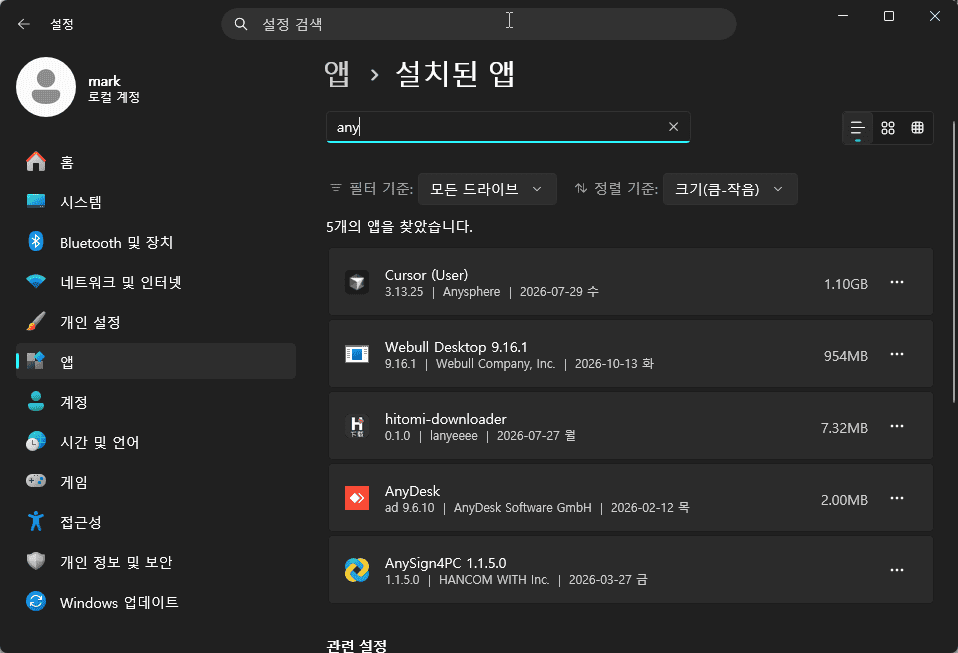Click the 1.10GB size value
This screenshot has height=653, width=958.
click(846, 284)
